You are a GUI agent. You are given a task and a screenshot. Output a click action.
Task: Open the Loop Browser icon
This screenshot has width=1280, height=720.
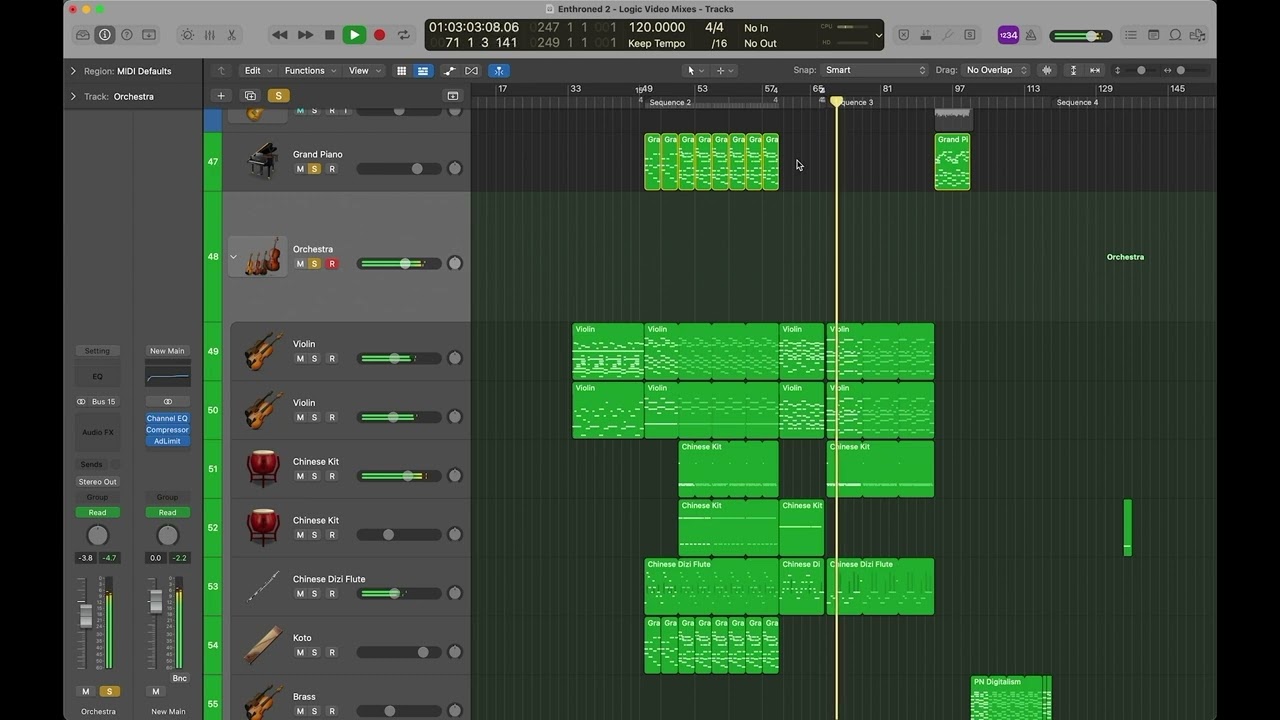[x=1175, y=35]
